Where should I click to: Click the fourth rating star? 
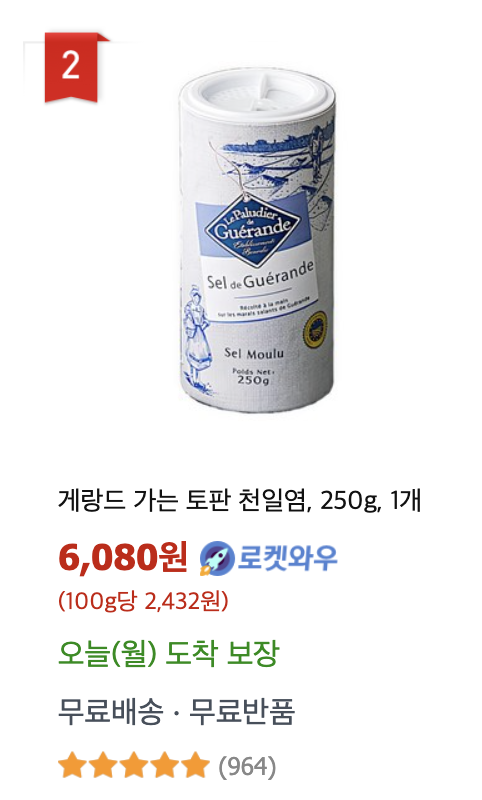pos(164,766)
